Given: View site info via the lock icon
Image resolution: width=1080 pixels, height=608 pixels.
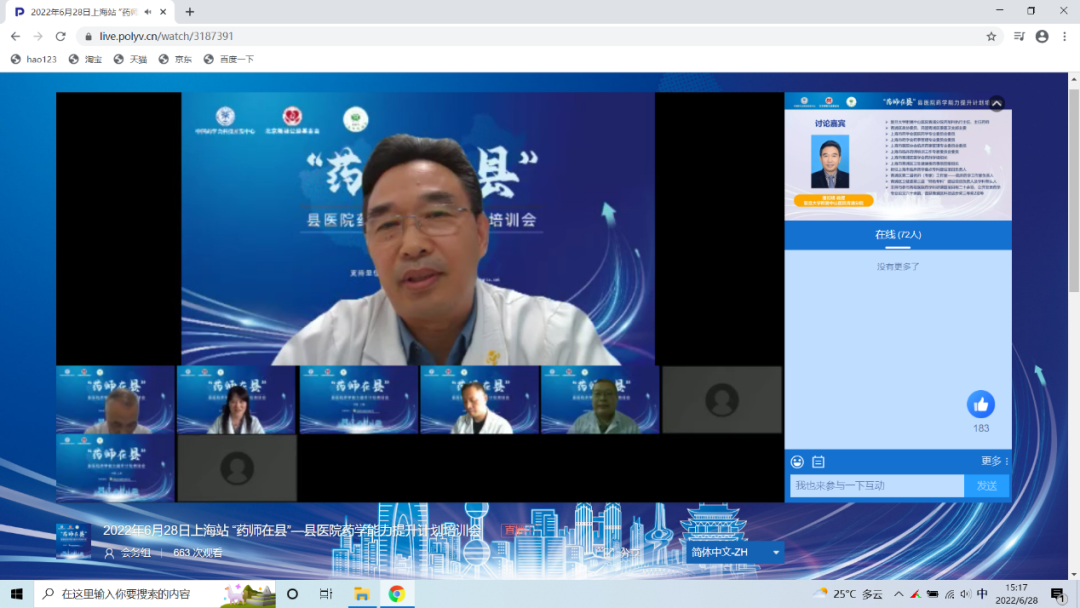Looking at the screenshot, I should pyautogui.click(x=88, y=36).
